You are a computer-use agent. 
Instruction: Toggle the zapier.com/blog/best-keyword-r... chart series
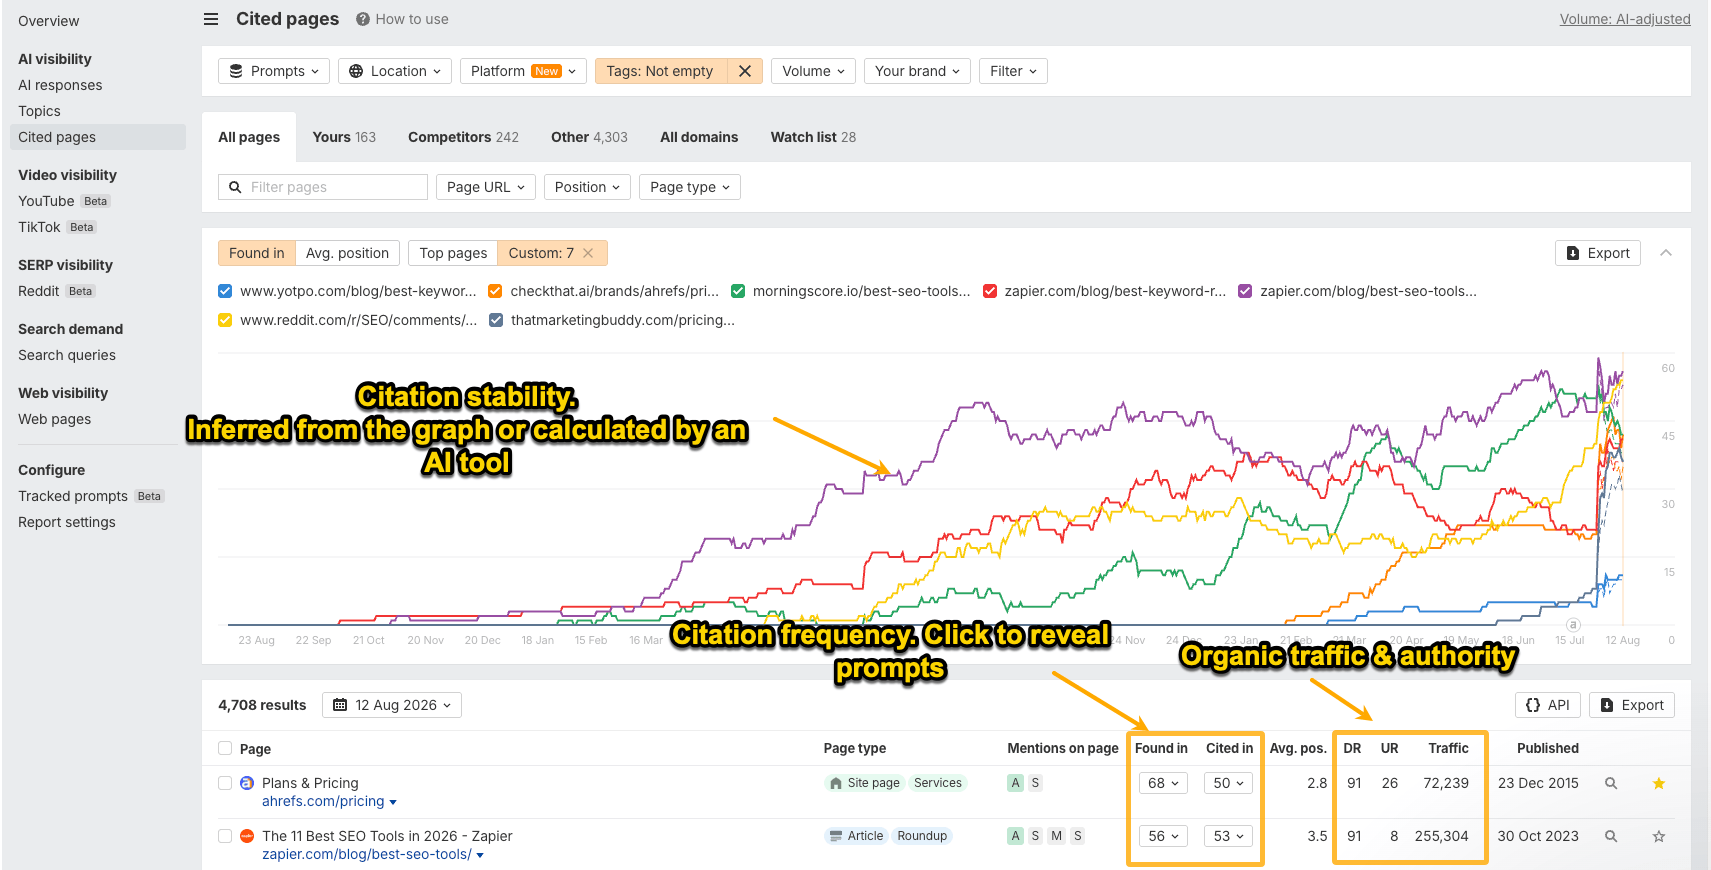coord(990,291)
